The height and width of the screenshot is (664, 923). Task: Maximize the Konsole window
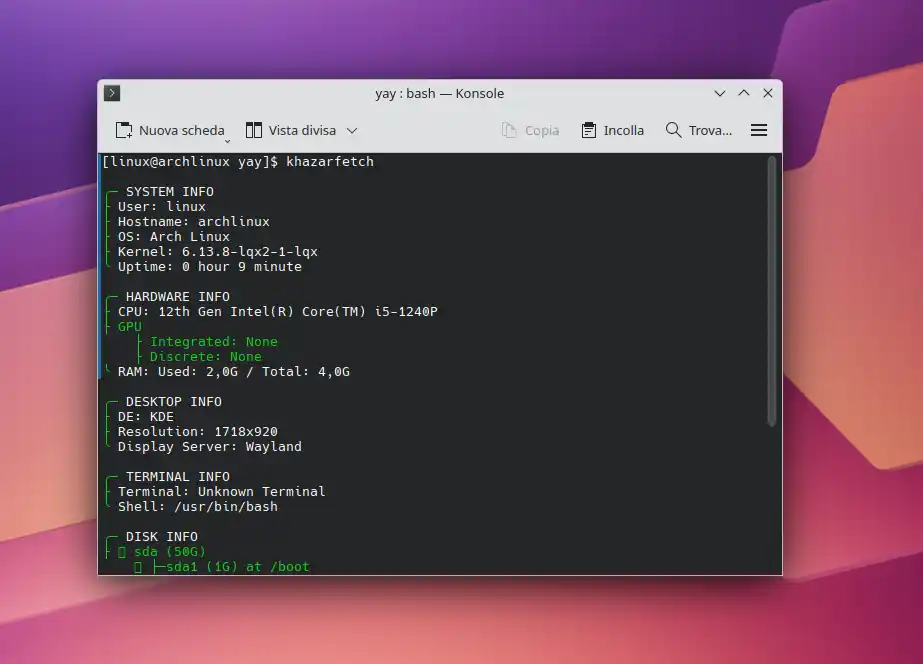coord(743,93)
